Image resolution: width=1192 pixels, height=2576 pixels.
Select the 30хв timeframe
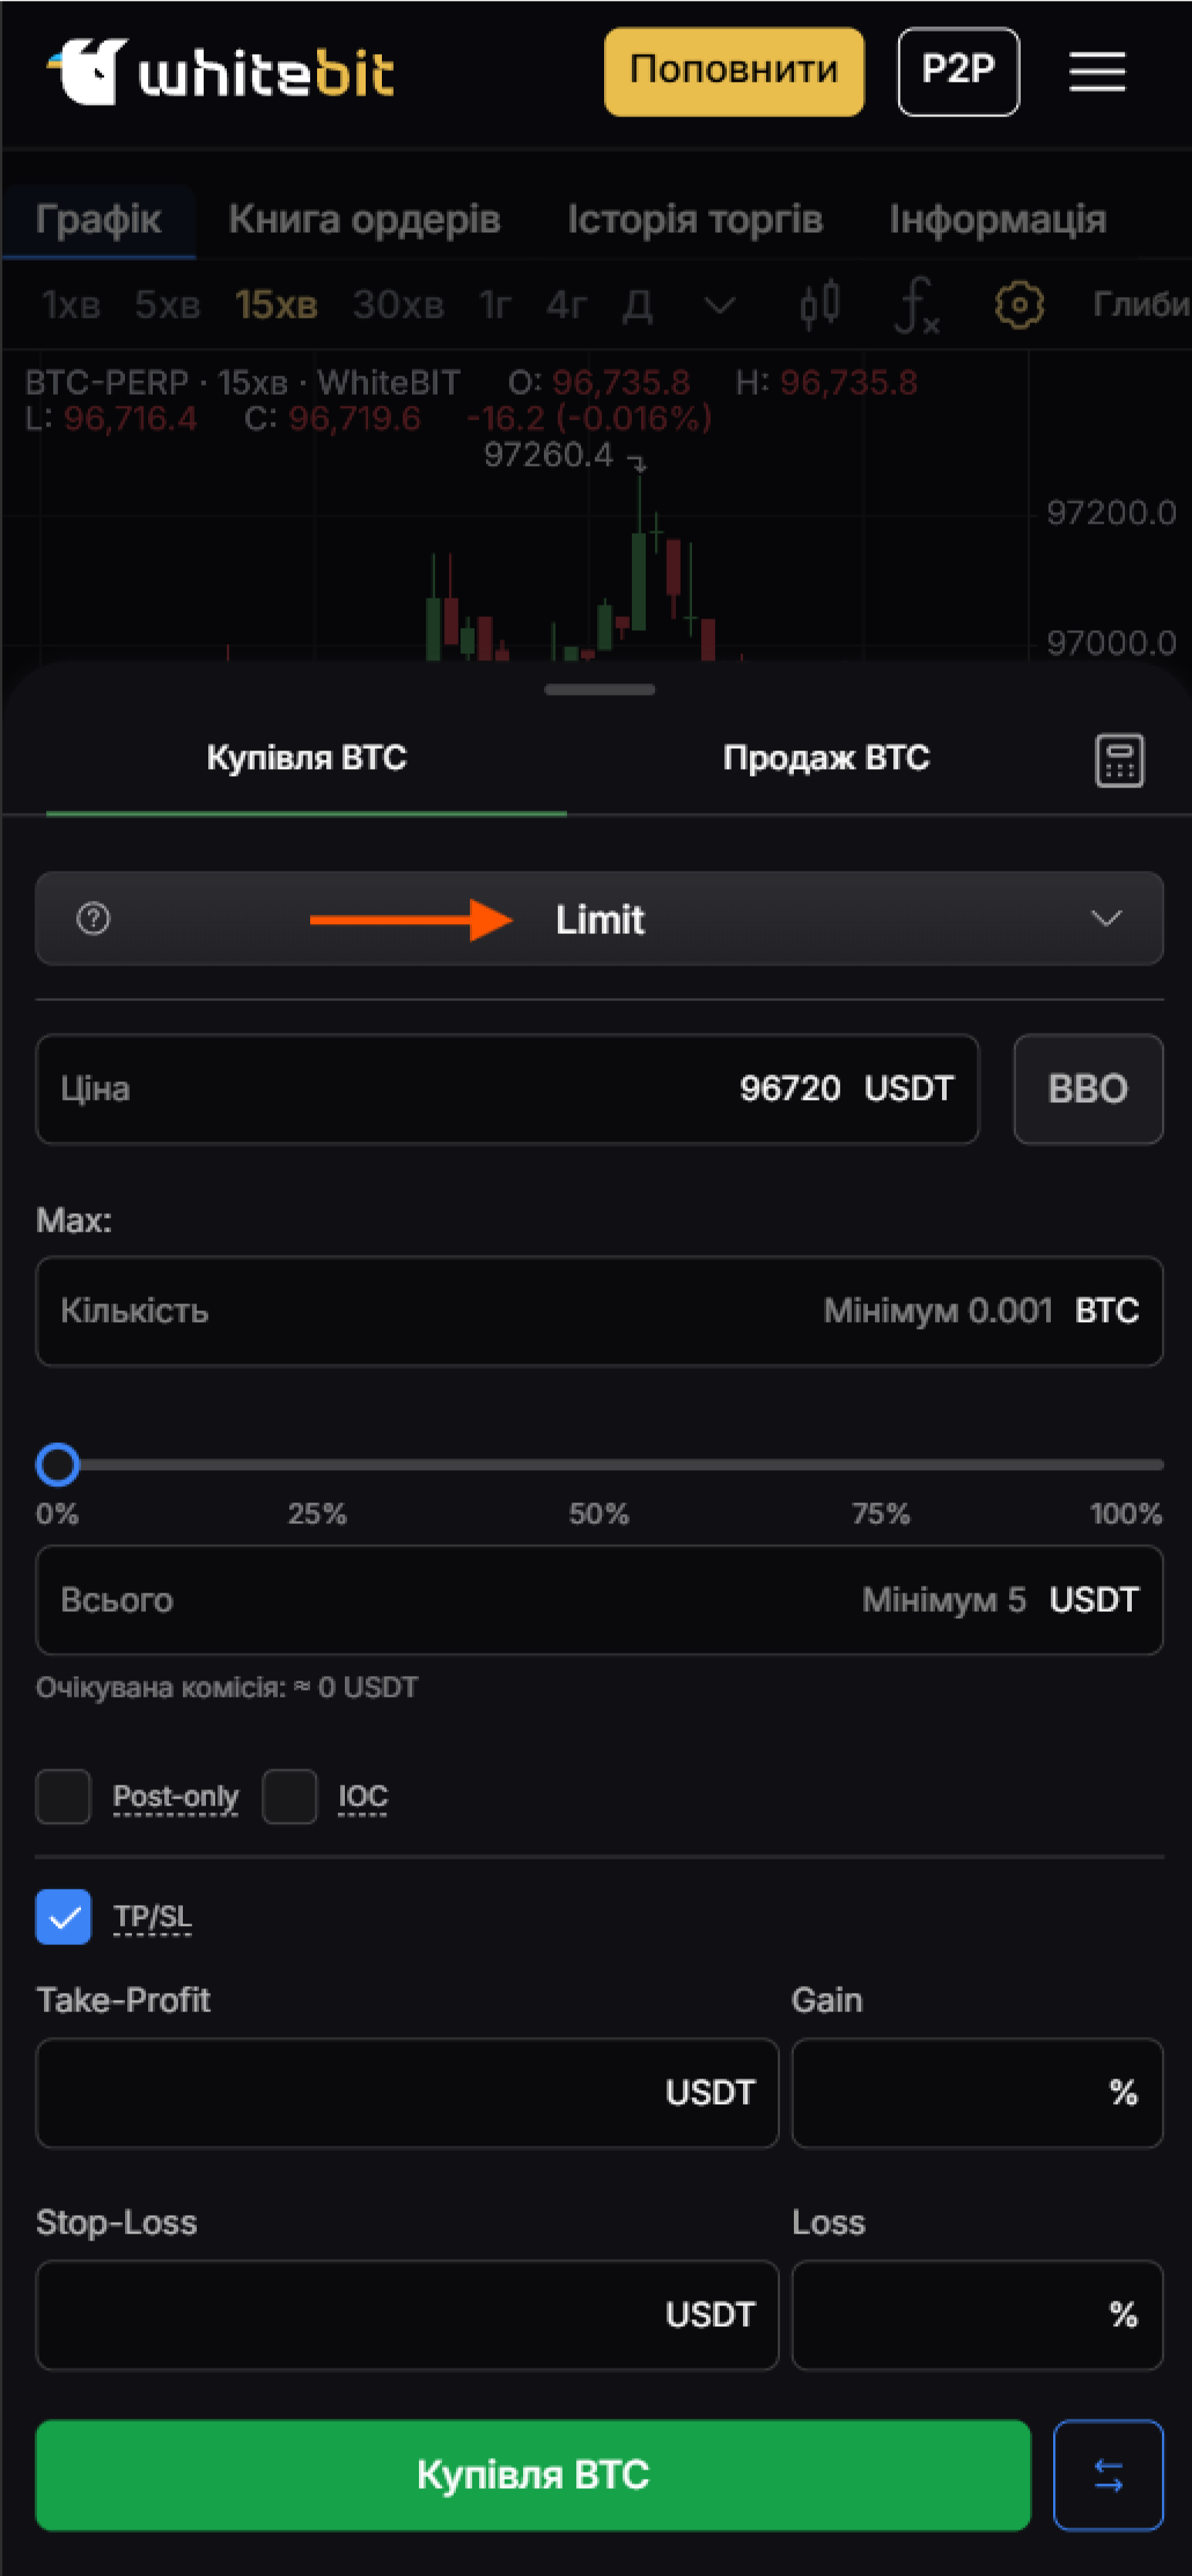click(x=398, y=304)
